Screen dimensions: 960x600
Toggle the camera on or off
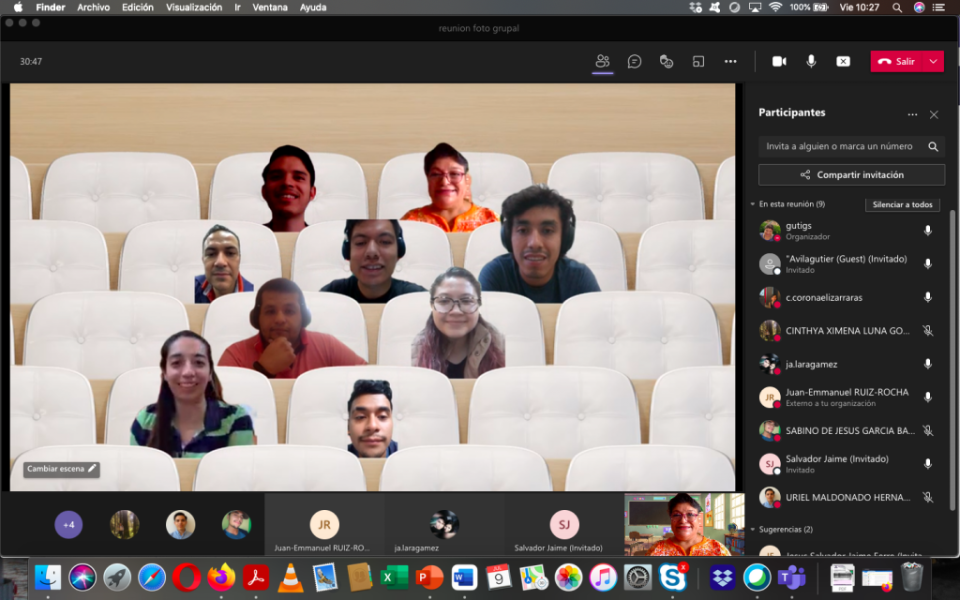779,61
